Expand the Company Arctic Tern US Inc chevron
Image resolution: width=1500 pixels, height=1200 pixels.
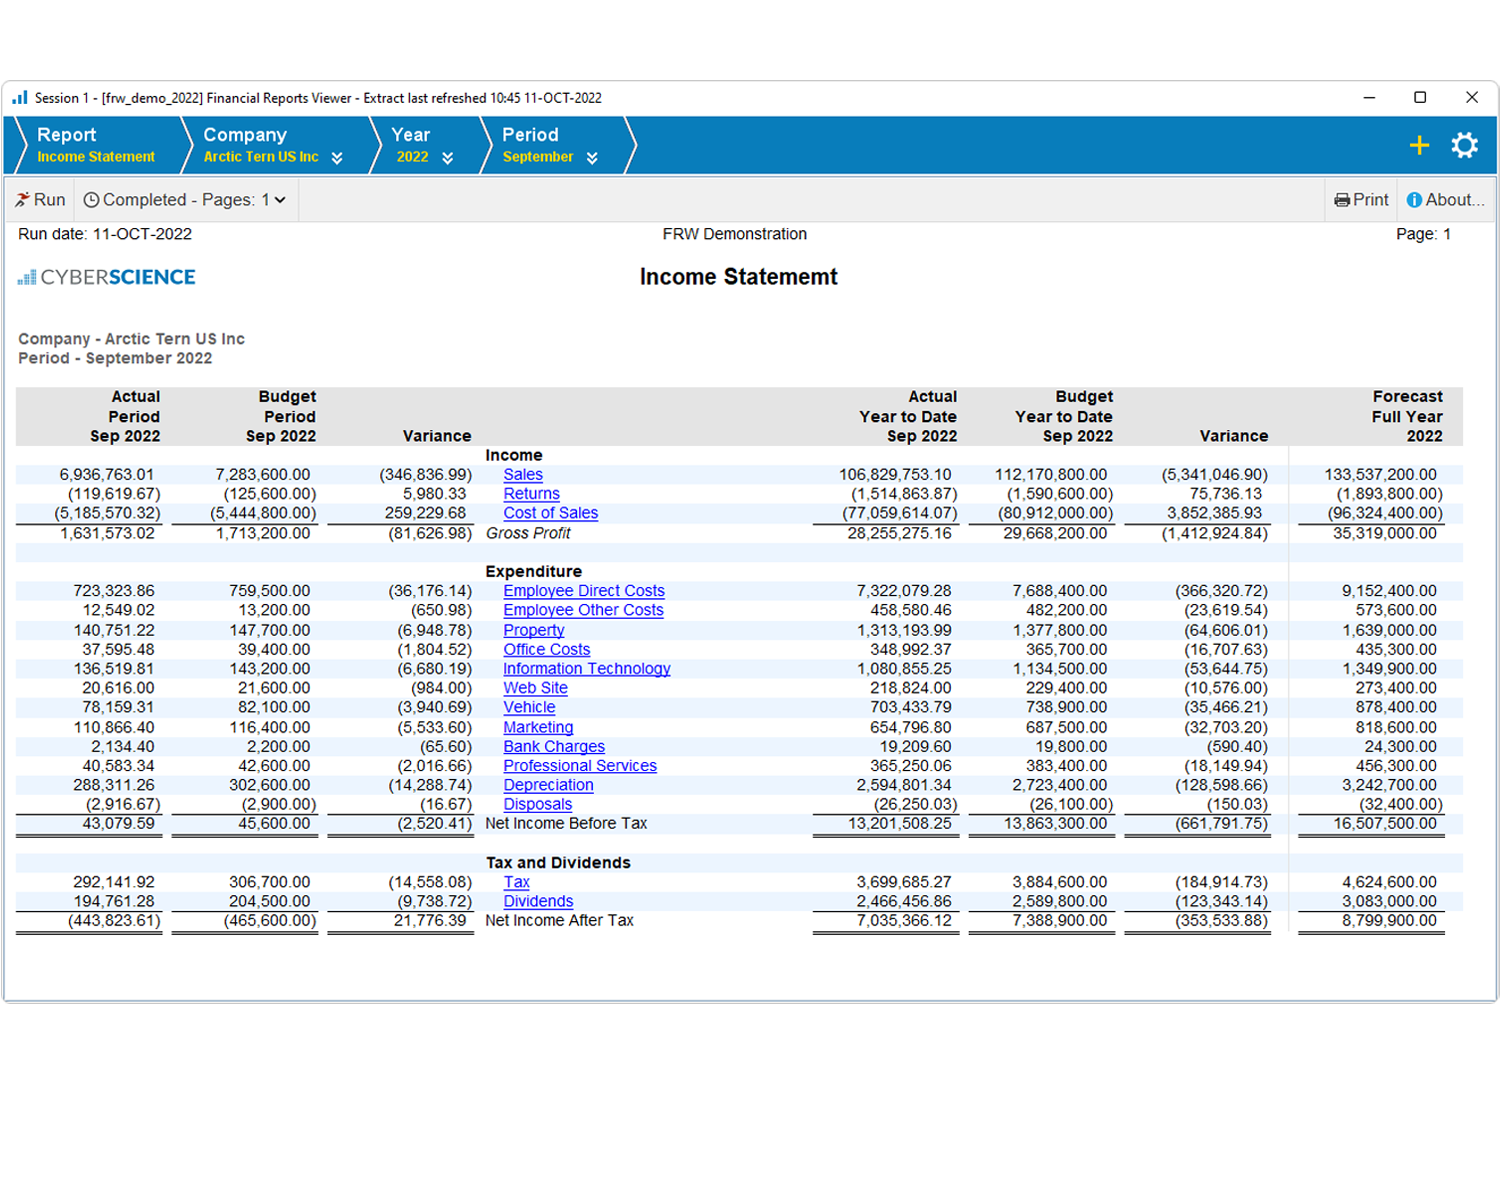(338, 157)
